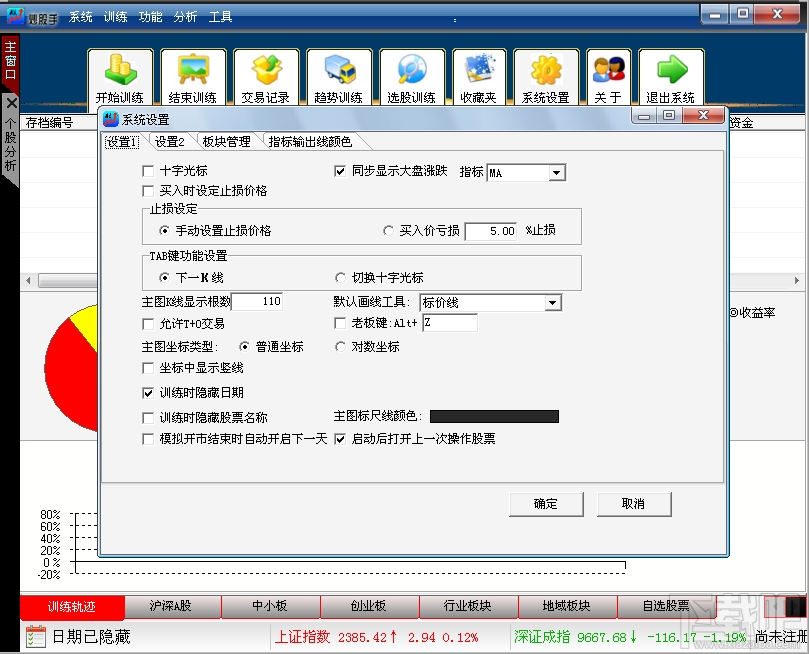Viewport: 809px width, 654px height.
Task: Click the 开始训练 icon to start training
Action: [x=120, y=75]
